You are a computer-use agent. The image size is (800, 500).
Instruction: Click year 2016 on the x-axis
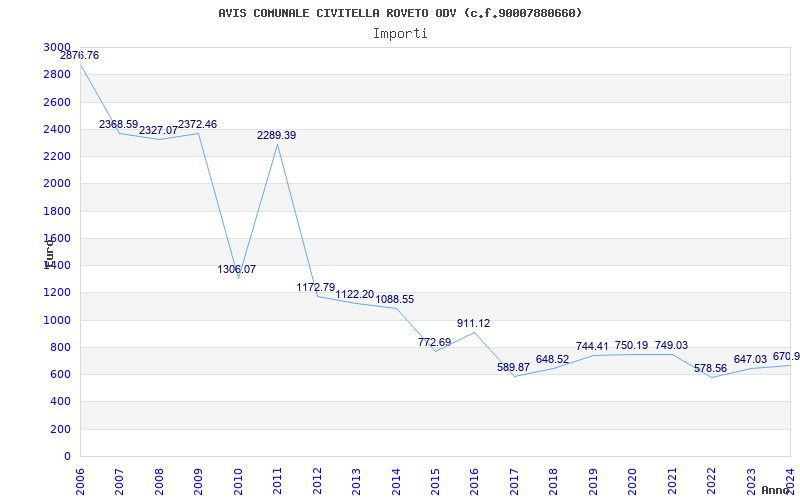click(474, 482)
